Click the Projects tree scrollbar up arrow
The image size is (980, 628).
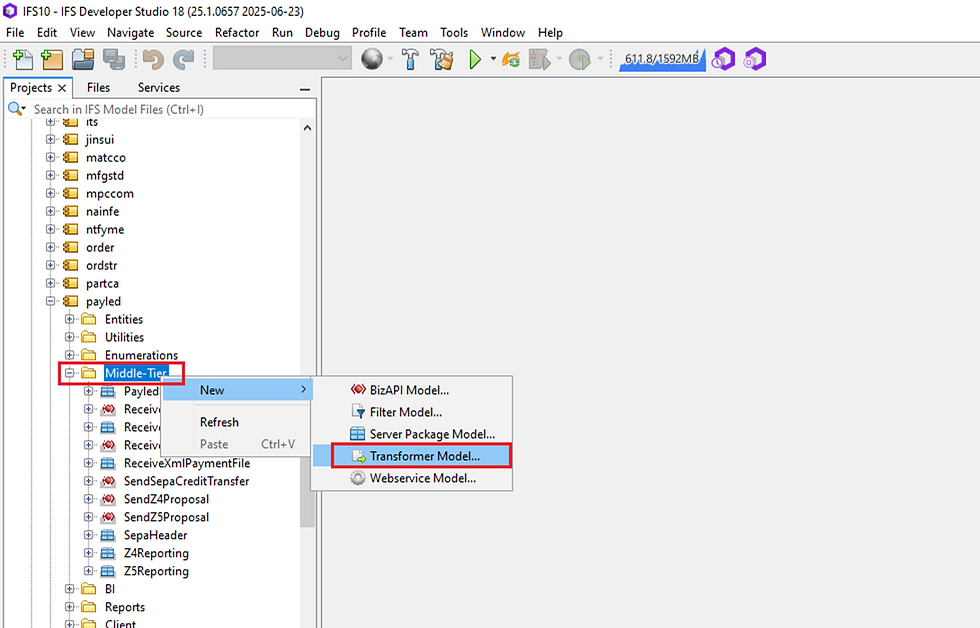[308, 128]
